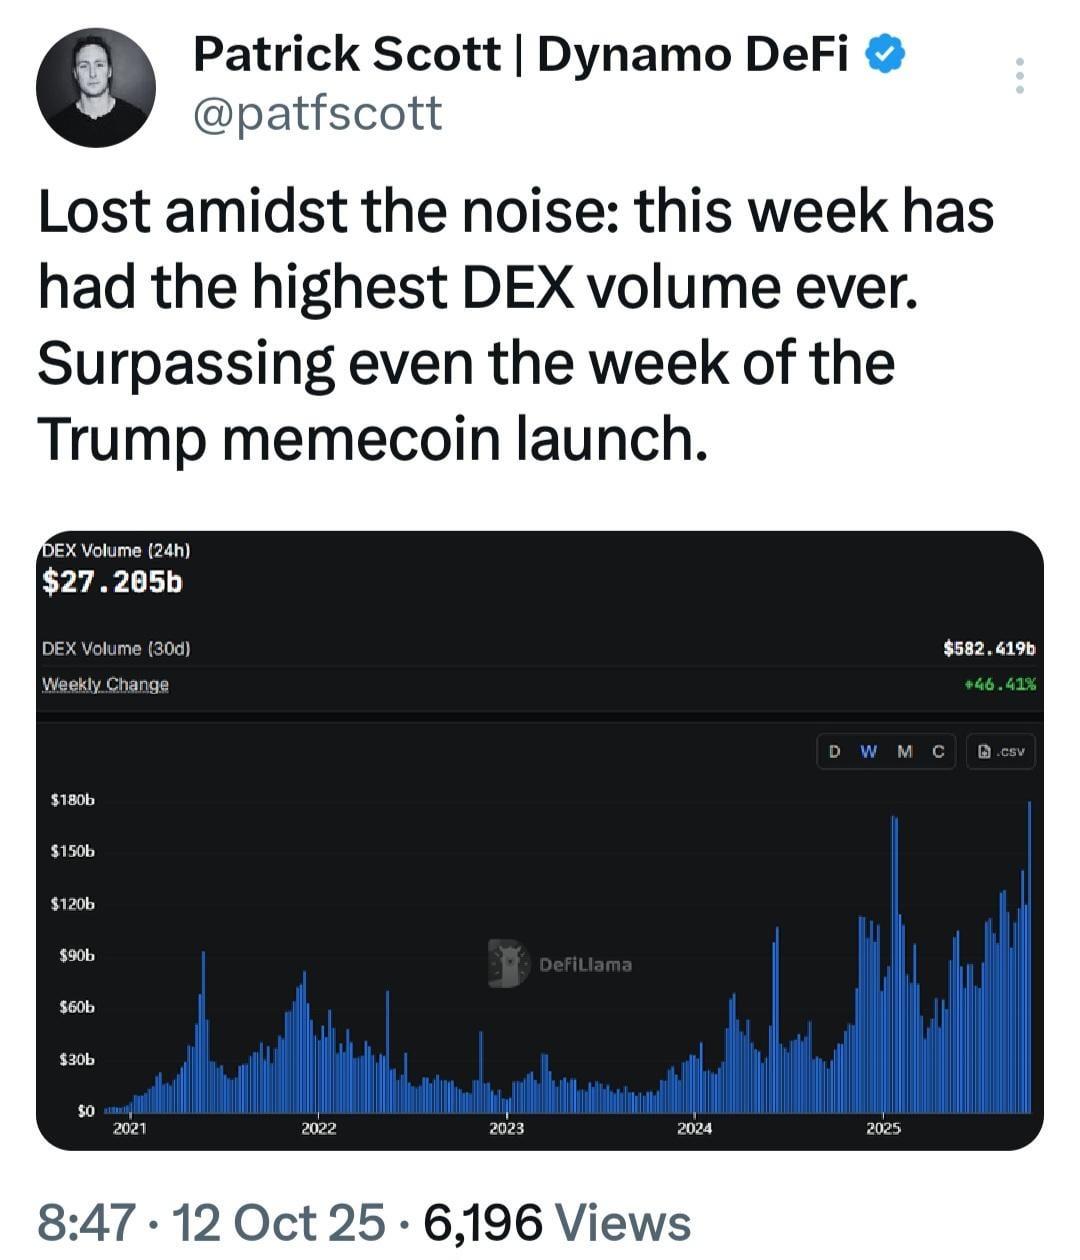Select the Cumulative (C) chart tab
The height and width of the screenshot is (1260, 1080).
click(938, 752)
